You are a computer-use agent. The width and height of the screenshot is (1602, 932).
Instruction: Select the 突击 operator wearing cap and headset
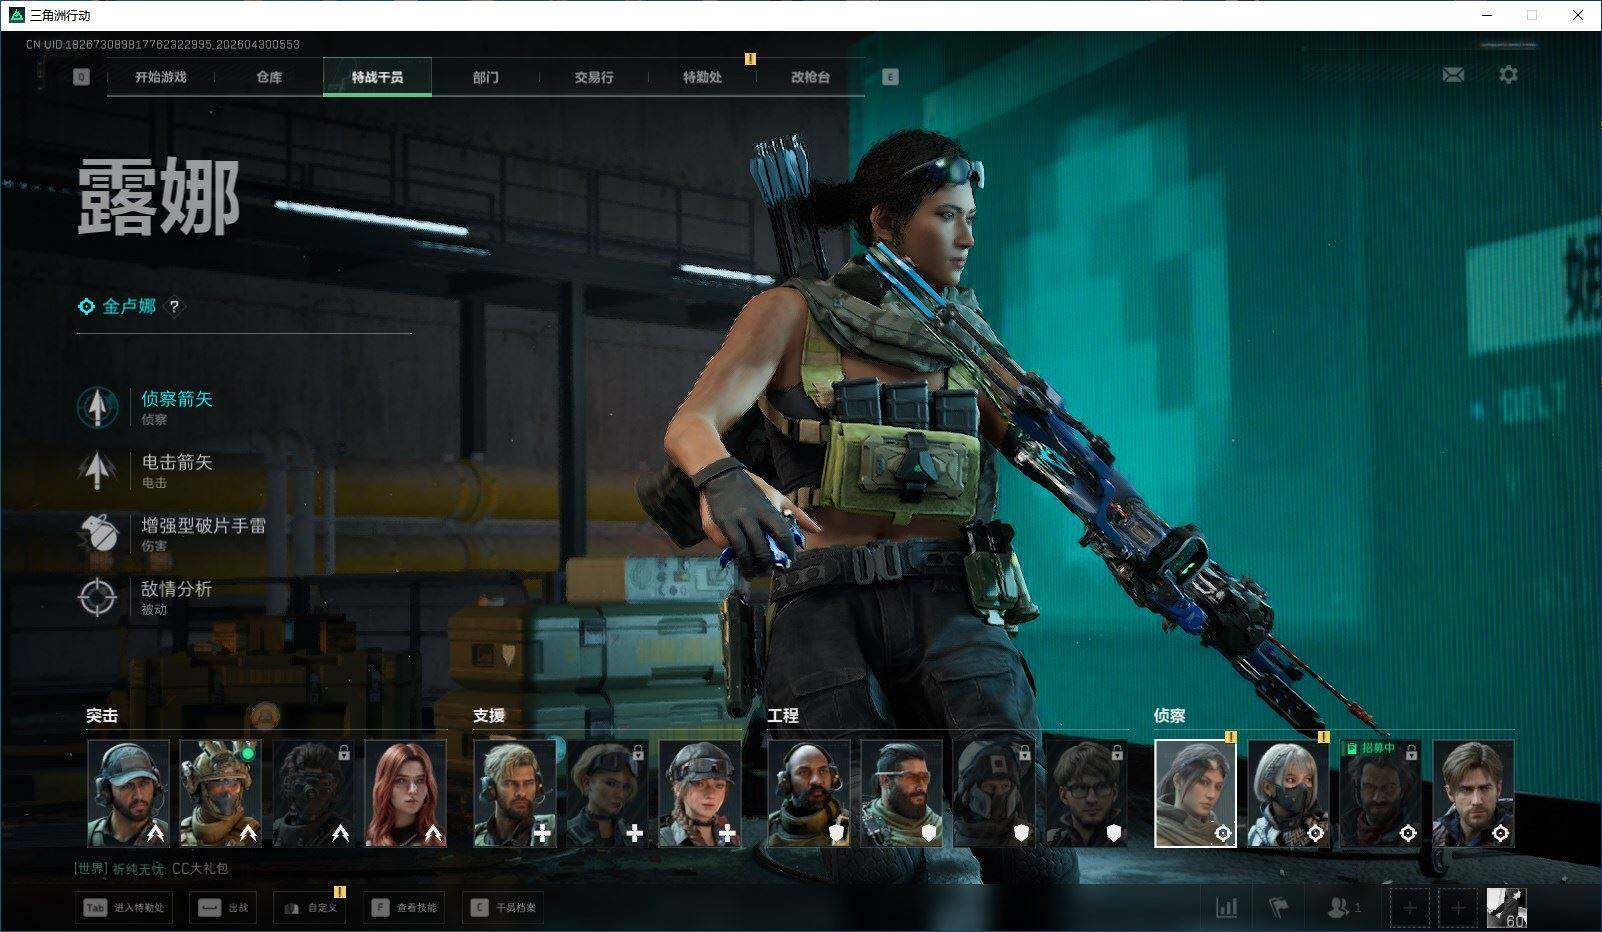pos(128,793)
